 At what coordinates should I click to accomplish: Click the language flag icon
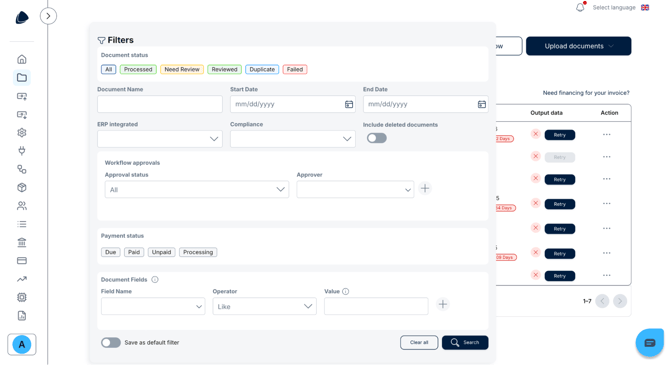click(x=645, y=7)
